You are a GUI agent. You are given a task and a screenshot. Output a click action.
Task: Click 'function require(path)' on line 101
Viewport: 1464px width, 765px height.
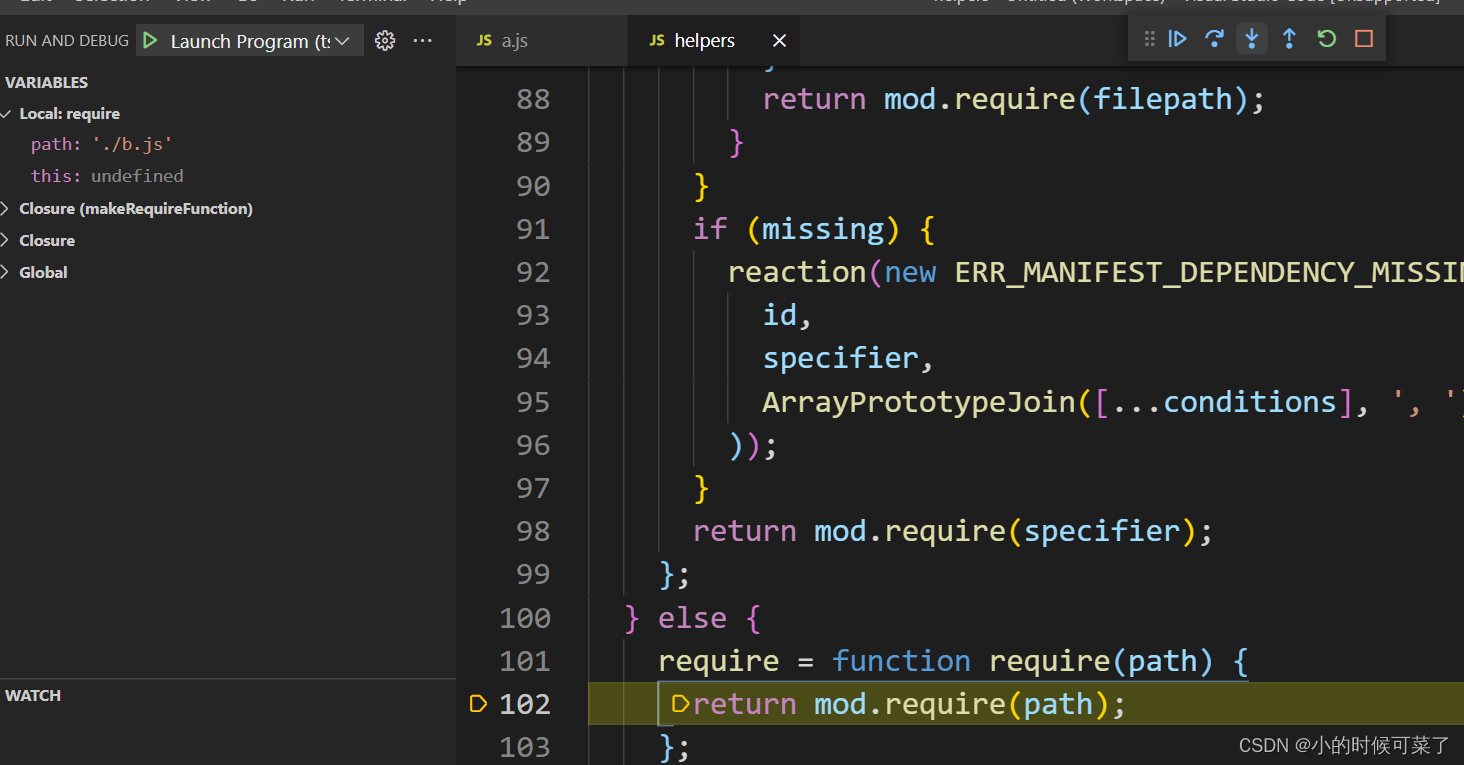[x=1023, y=661]
